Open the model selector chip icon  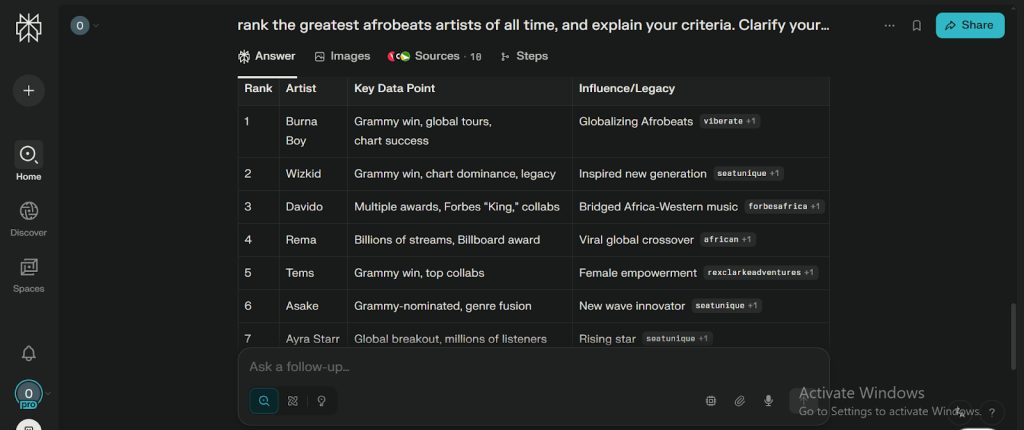click(711, 401)
